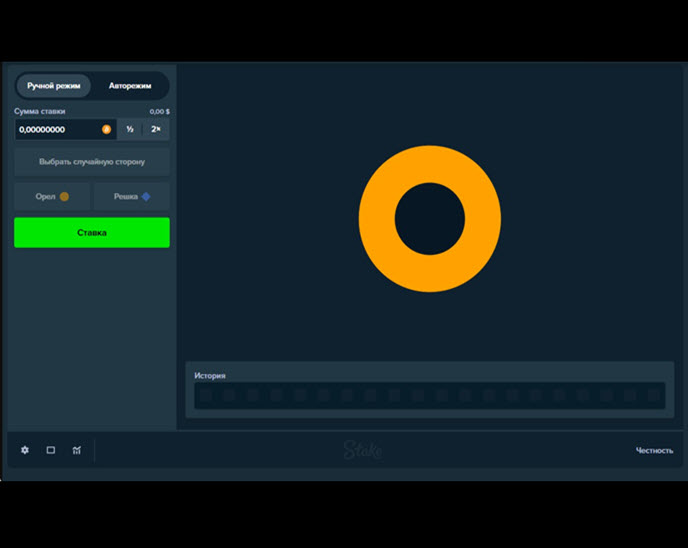Toggle theater mode rectangle icon
The image size is (688, 548).
click(51, 450)
